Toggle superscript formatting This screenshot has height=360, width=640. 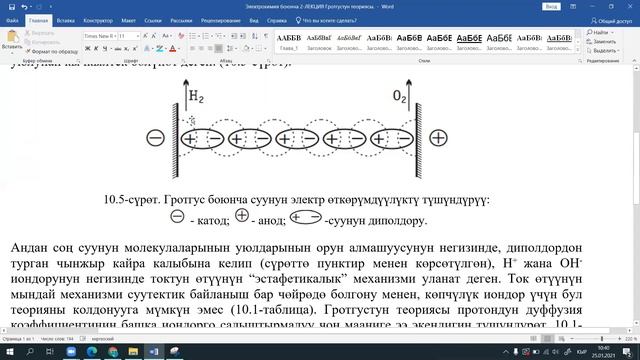[x=135, y=49]
